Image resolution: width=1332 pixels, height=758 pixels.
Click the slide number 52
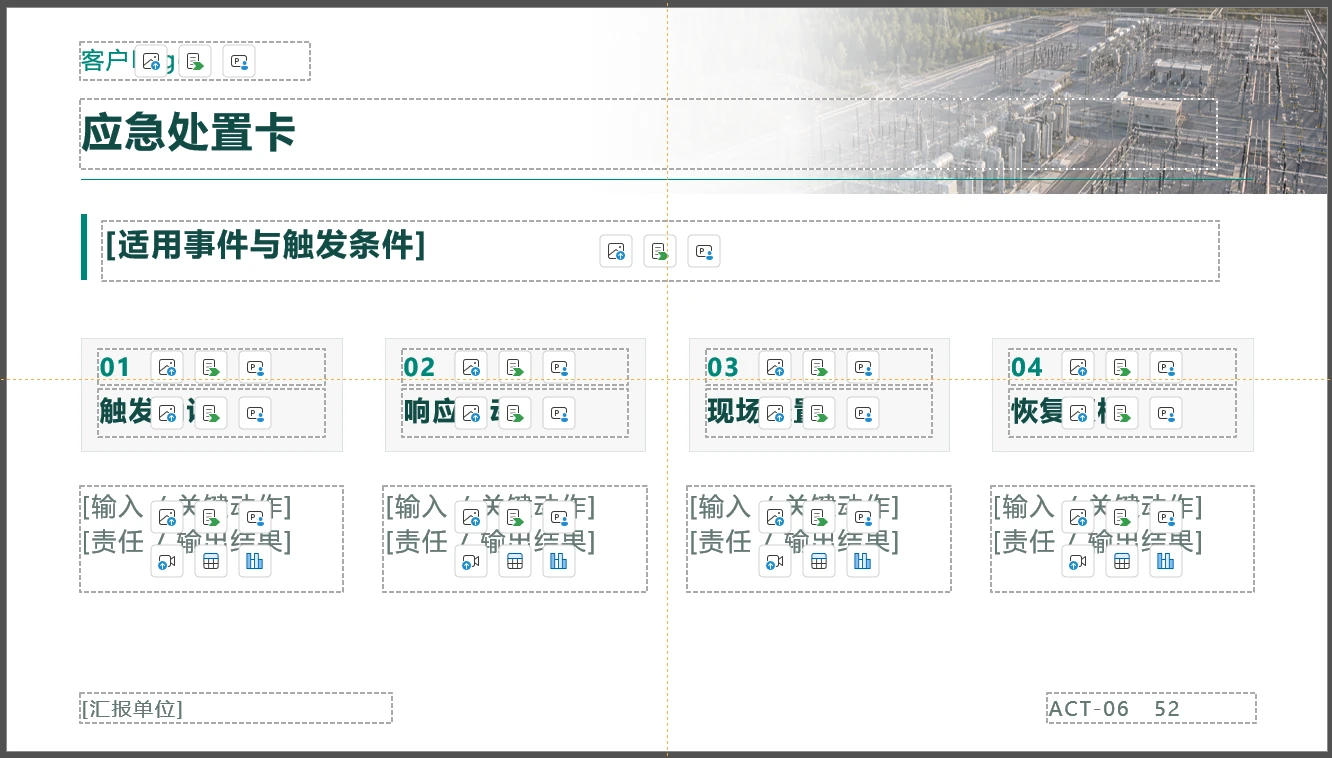coord(1167,709)
